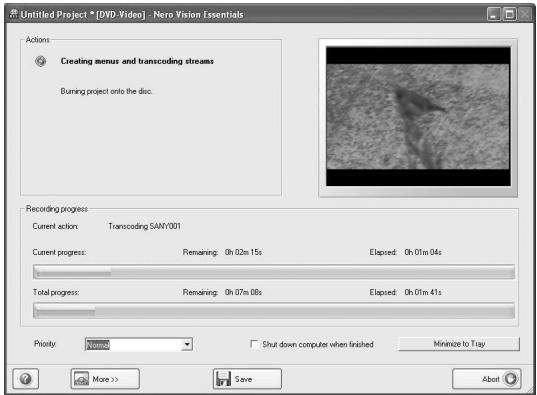Open help with the question mark button
The height and width of the screenshot is (395, 537).
click(26, 379)
